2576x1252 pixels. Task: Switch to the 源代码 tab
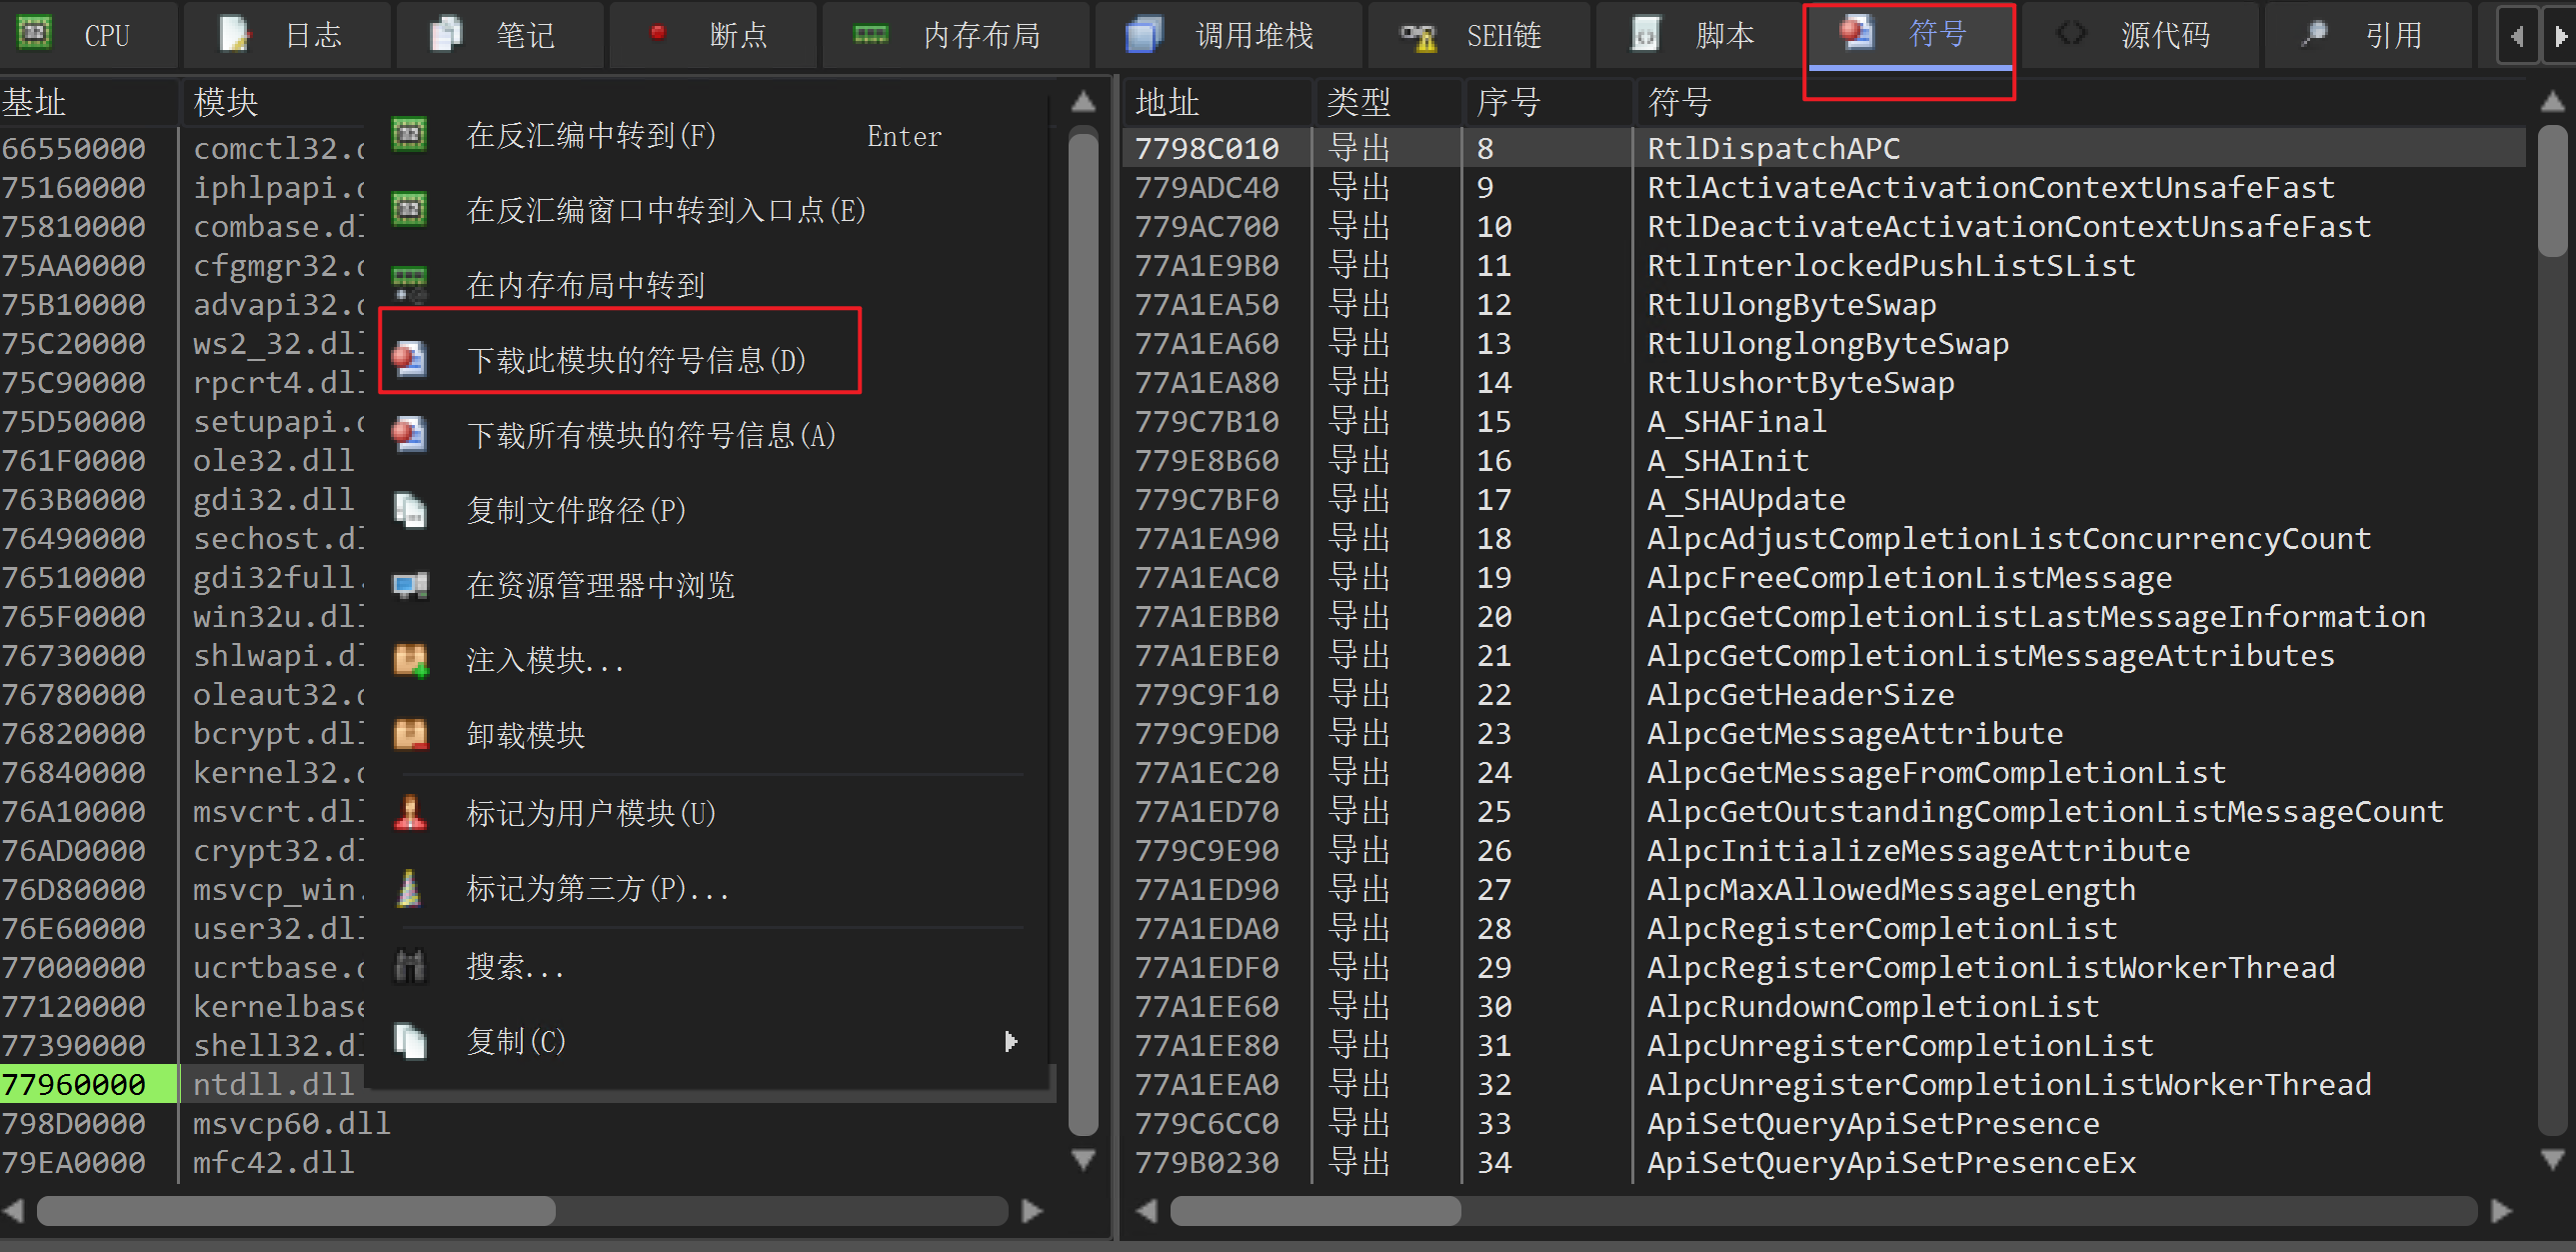2164,35
